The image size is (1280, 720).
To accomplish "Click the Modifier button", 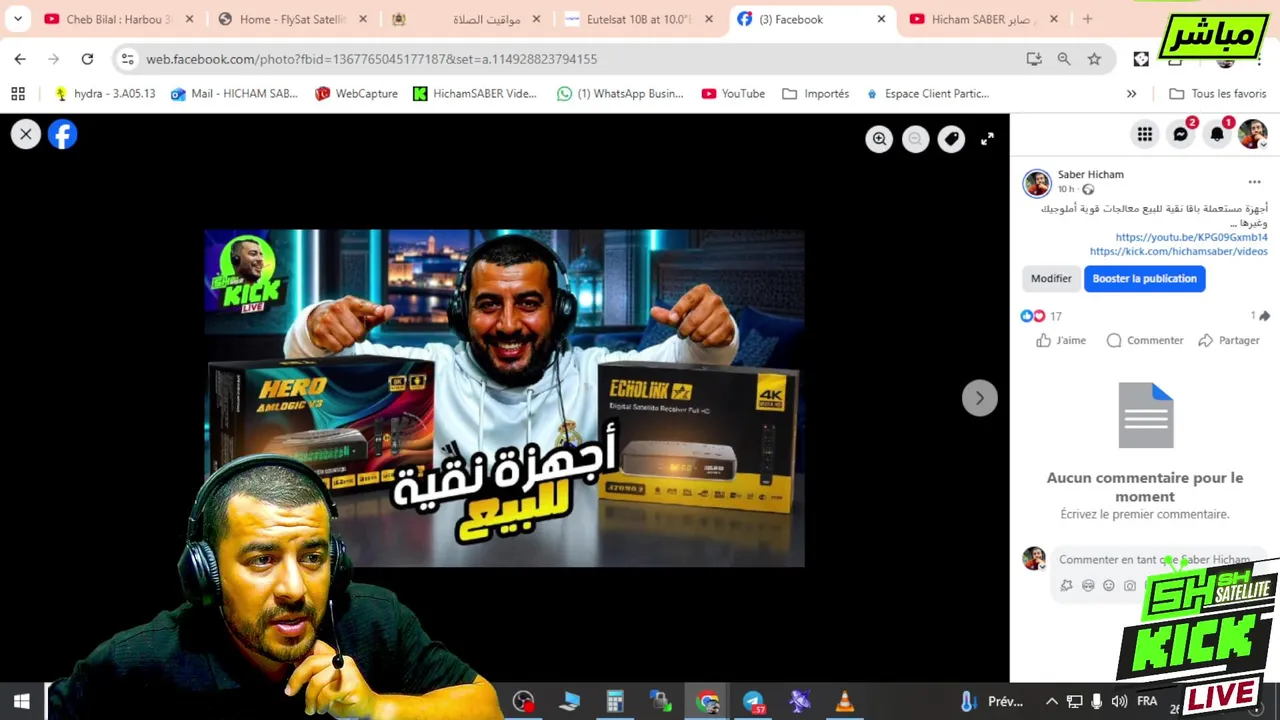I will pos(1051,278).
